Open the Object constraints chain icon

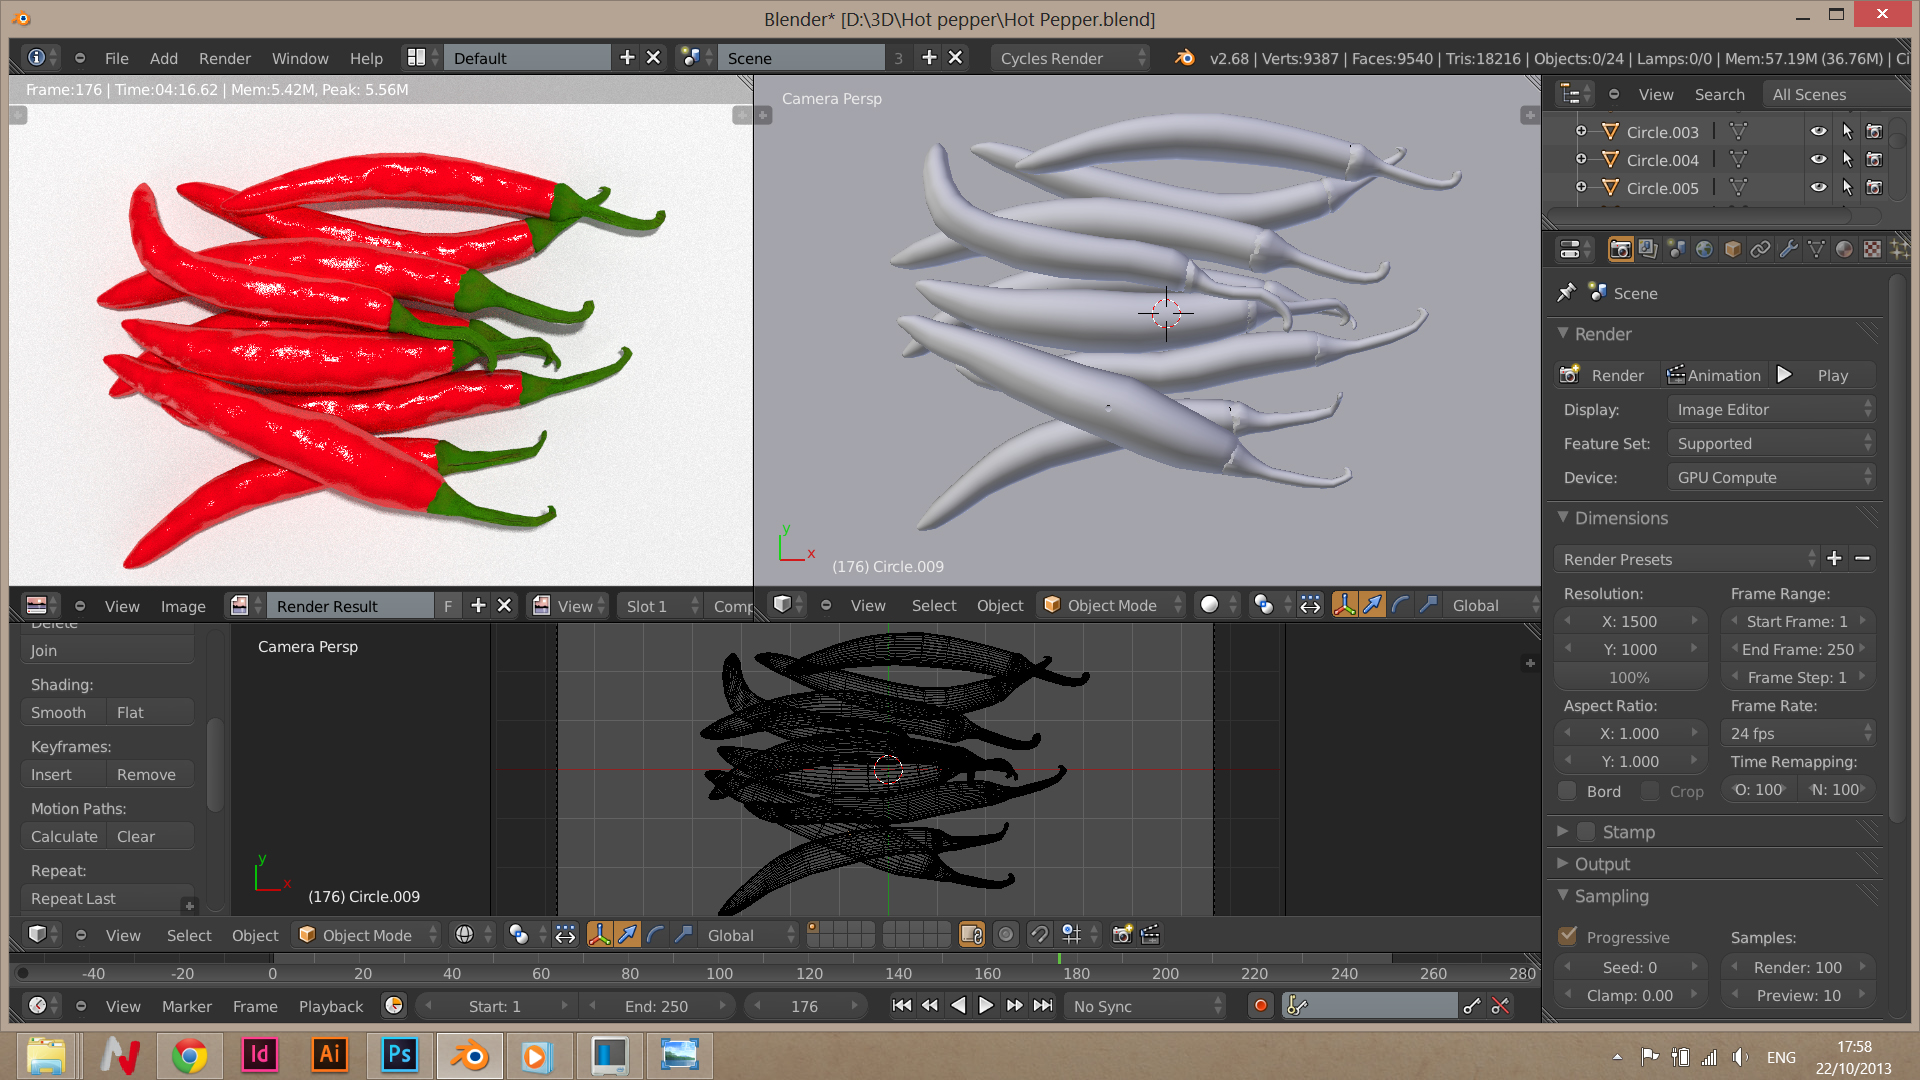click(1760, 249)
